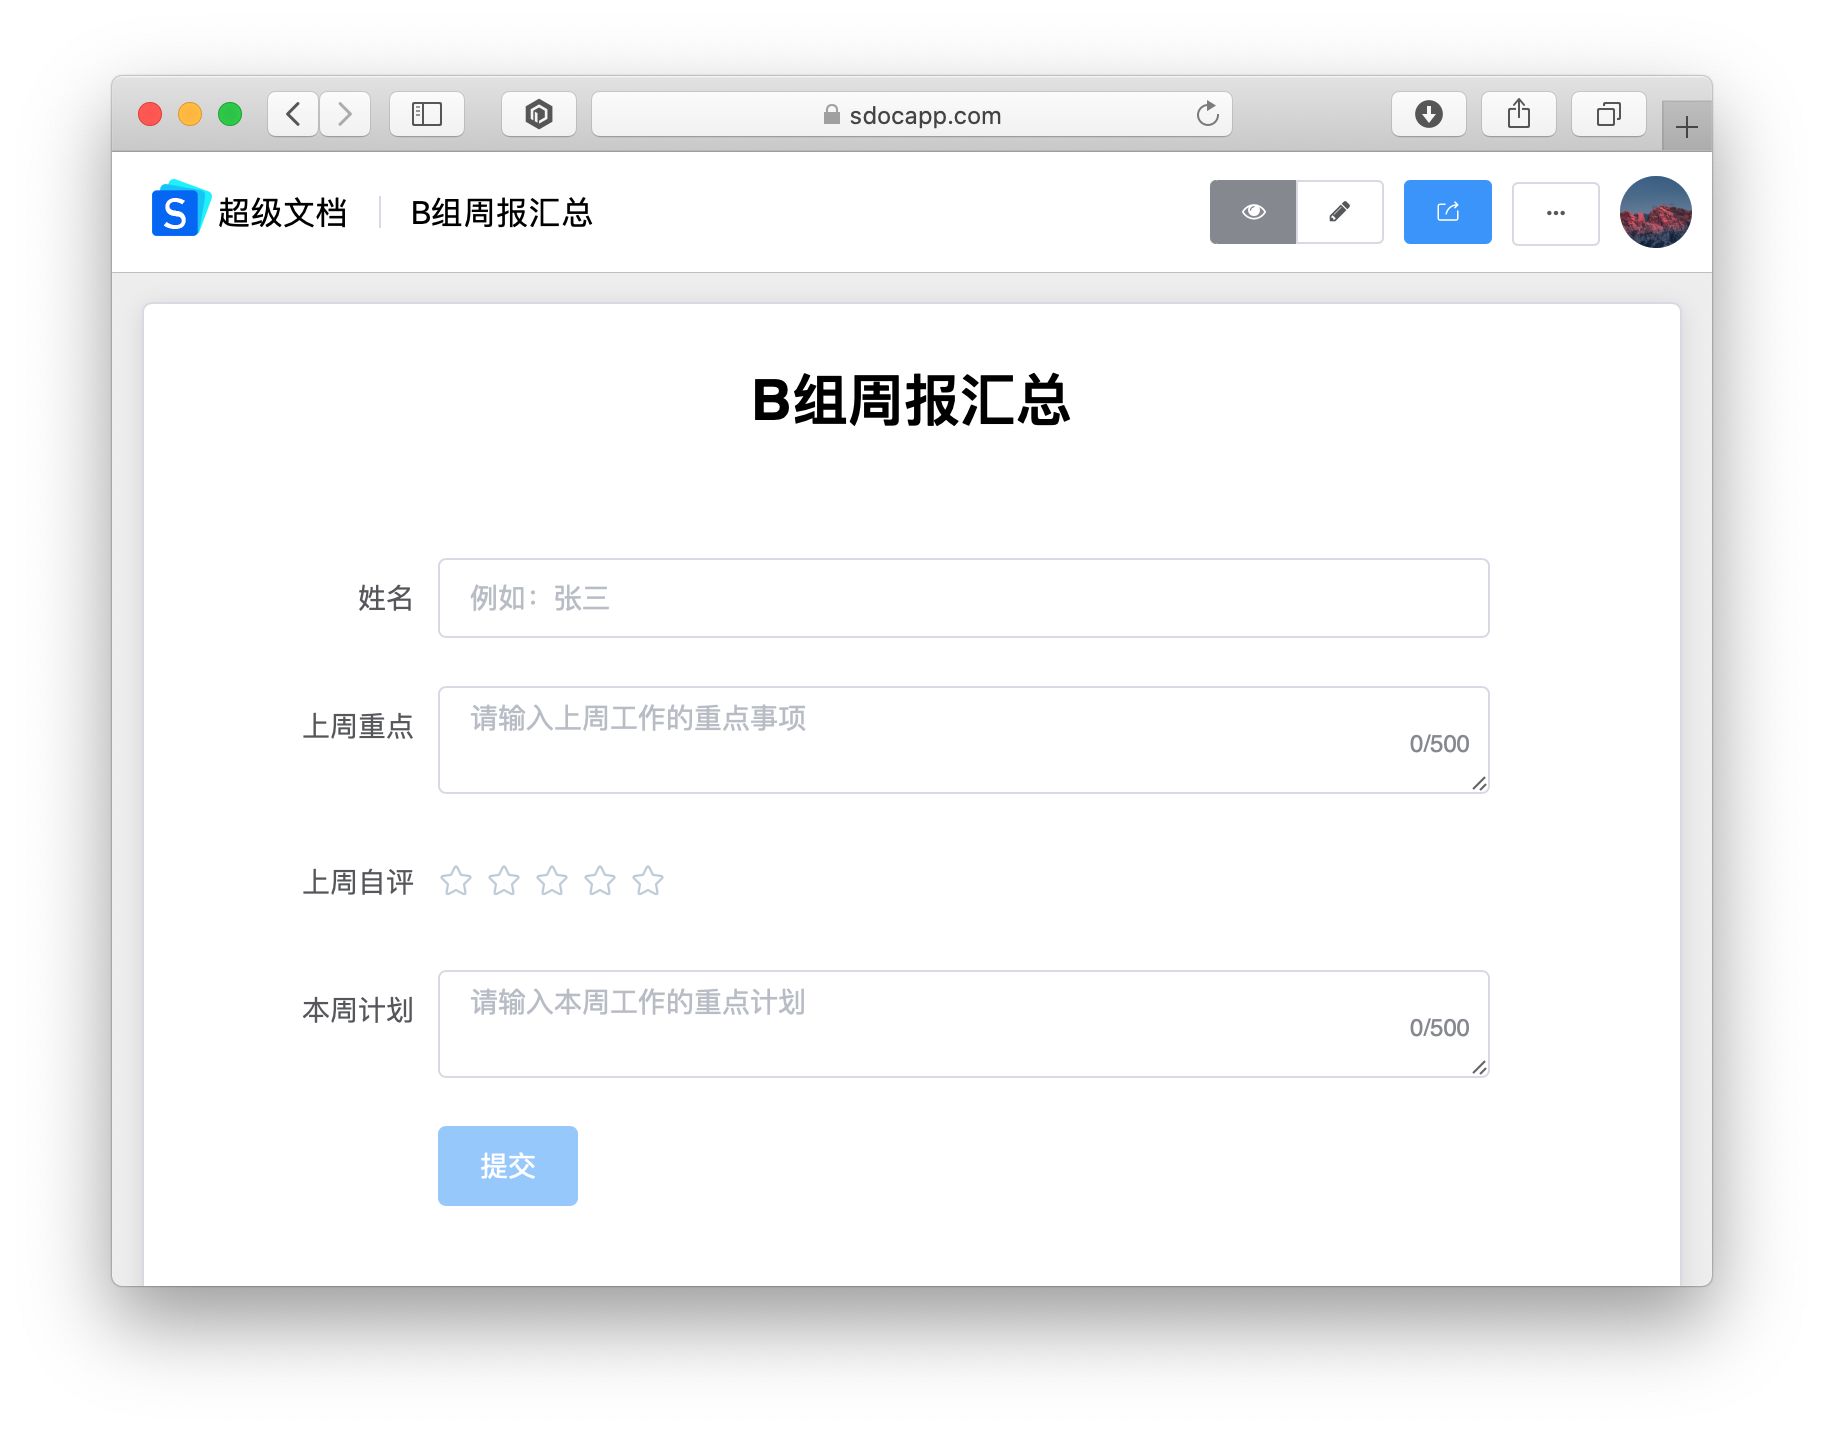Focus the 姓名 name input field
Screen dimensions: 1824x1434
point(964,598)
